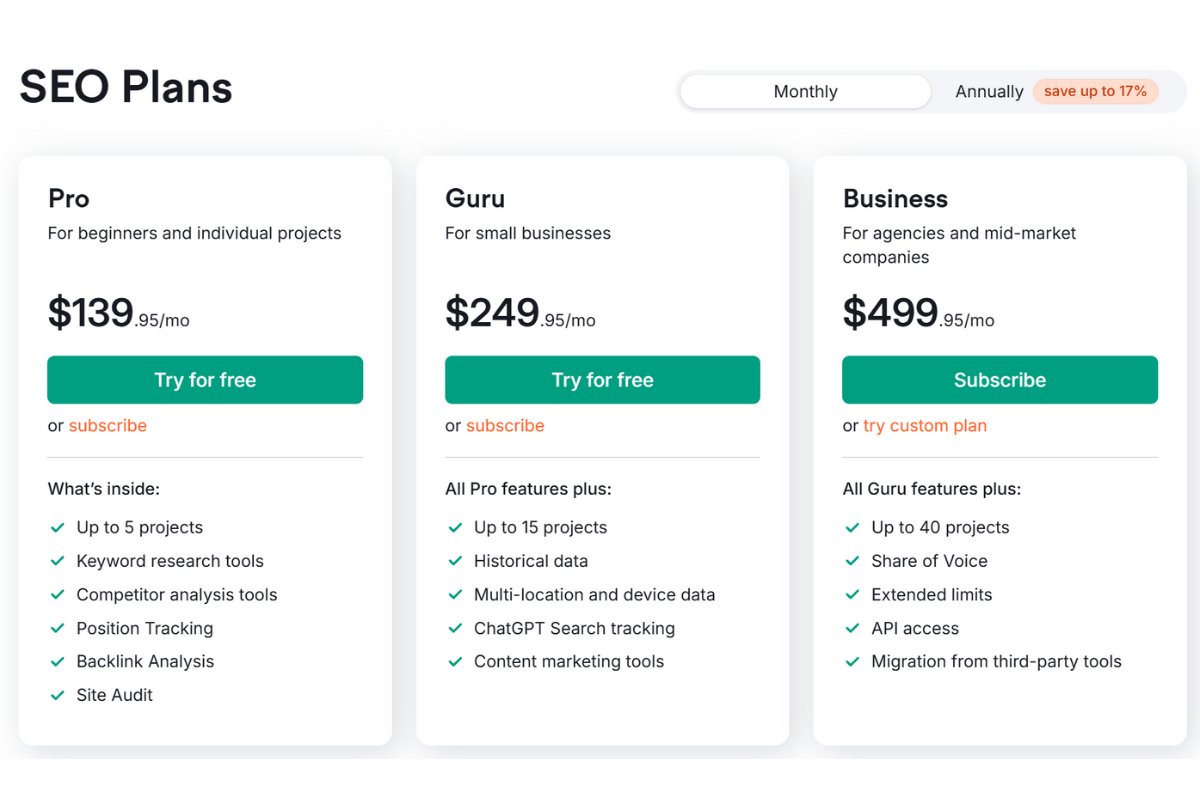
Task: Click the checkmark next to Historical data
Action: pos(455,561)
